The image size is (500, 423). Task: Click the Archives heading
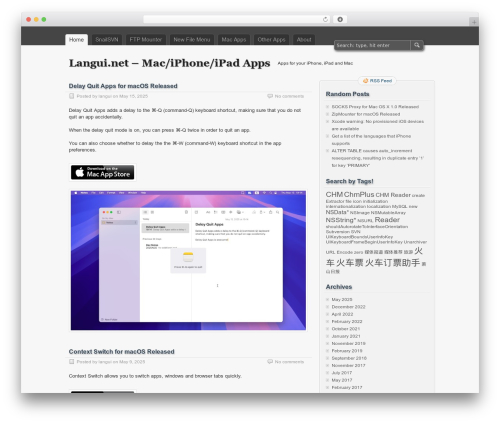pyautogui.click(x=339, y=287)
